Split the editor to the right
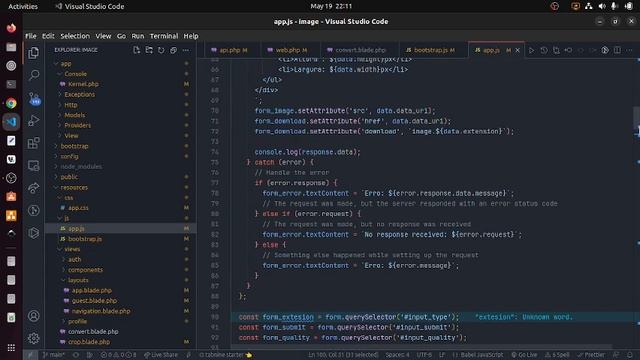Viewport: 640px width, 360px height. click(617, 50)
